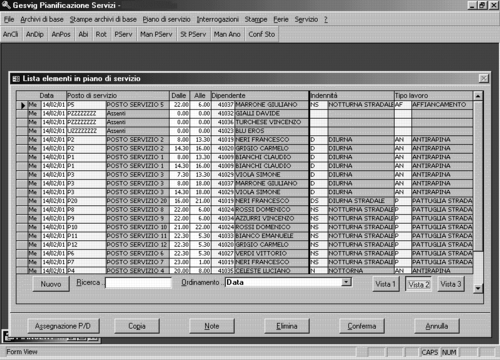Click the Nuovo button
Screen dimensions: 500x360
[51, 284]
